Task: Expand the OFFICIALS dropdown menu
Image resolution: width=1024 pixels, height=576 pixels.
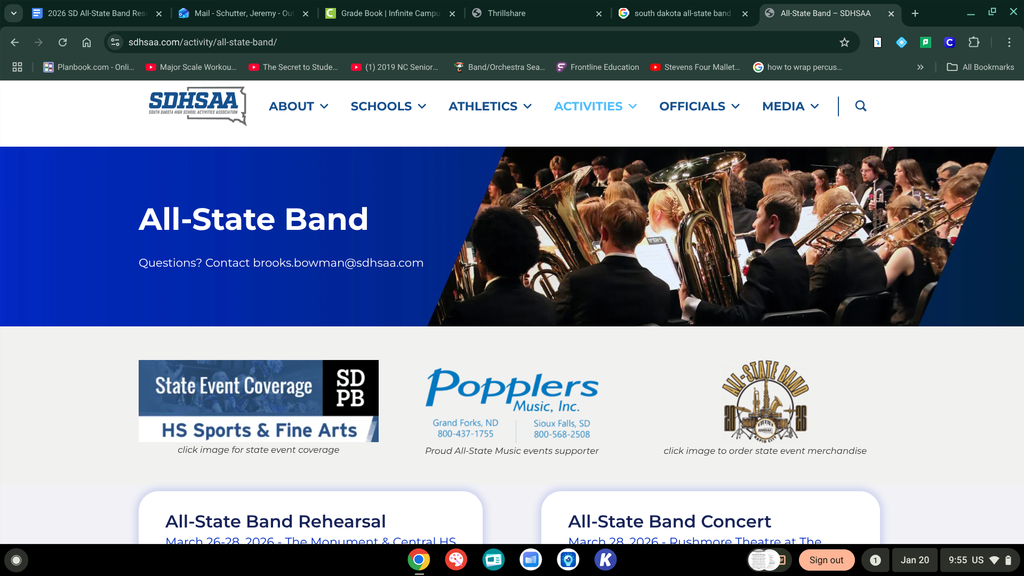Action: [697, 106]
